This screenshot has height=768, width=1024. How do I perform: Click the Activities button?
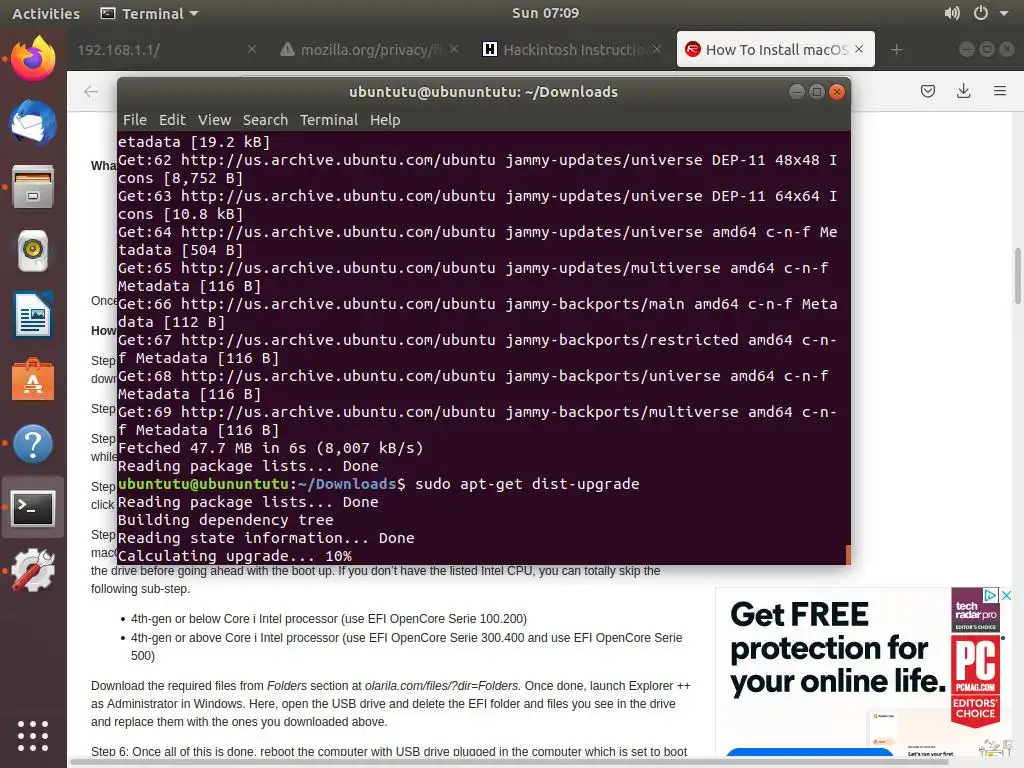(x=46, y=13)
